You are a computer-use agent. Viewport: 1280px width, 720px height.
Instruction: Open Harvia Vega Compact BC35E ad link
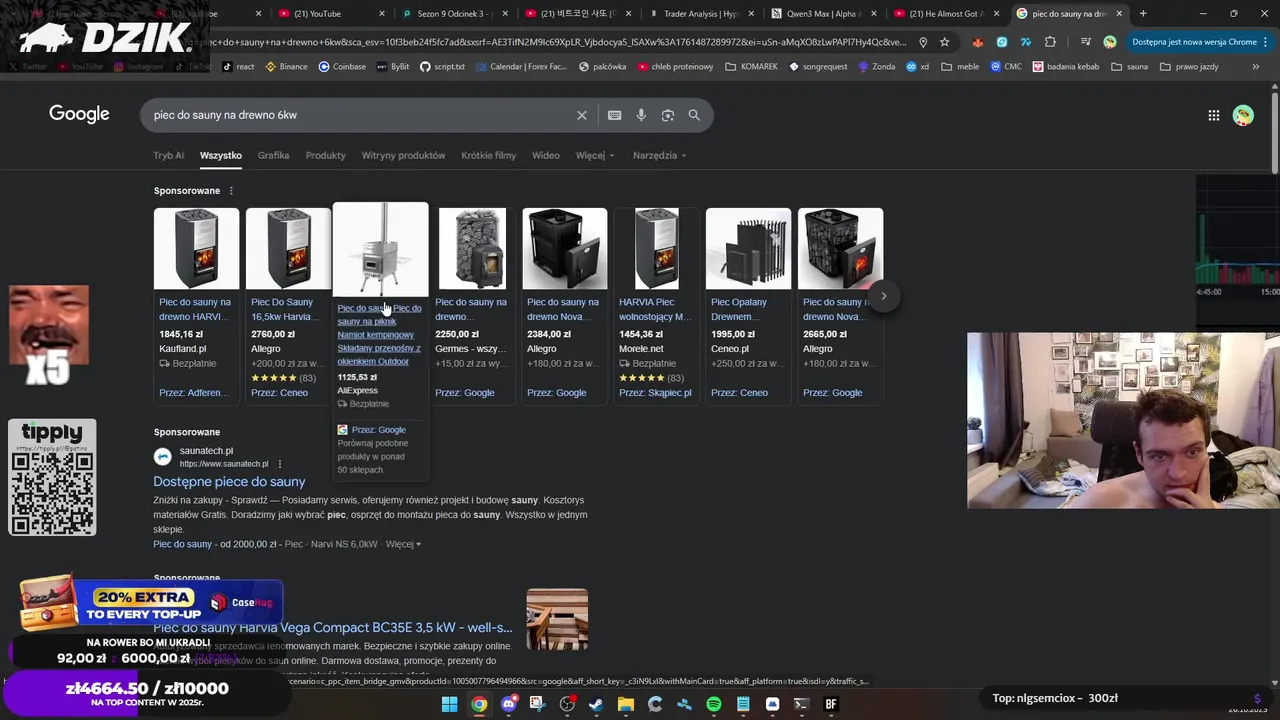(332, 628)
